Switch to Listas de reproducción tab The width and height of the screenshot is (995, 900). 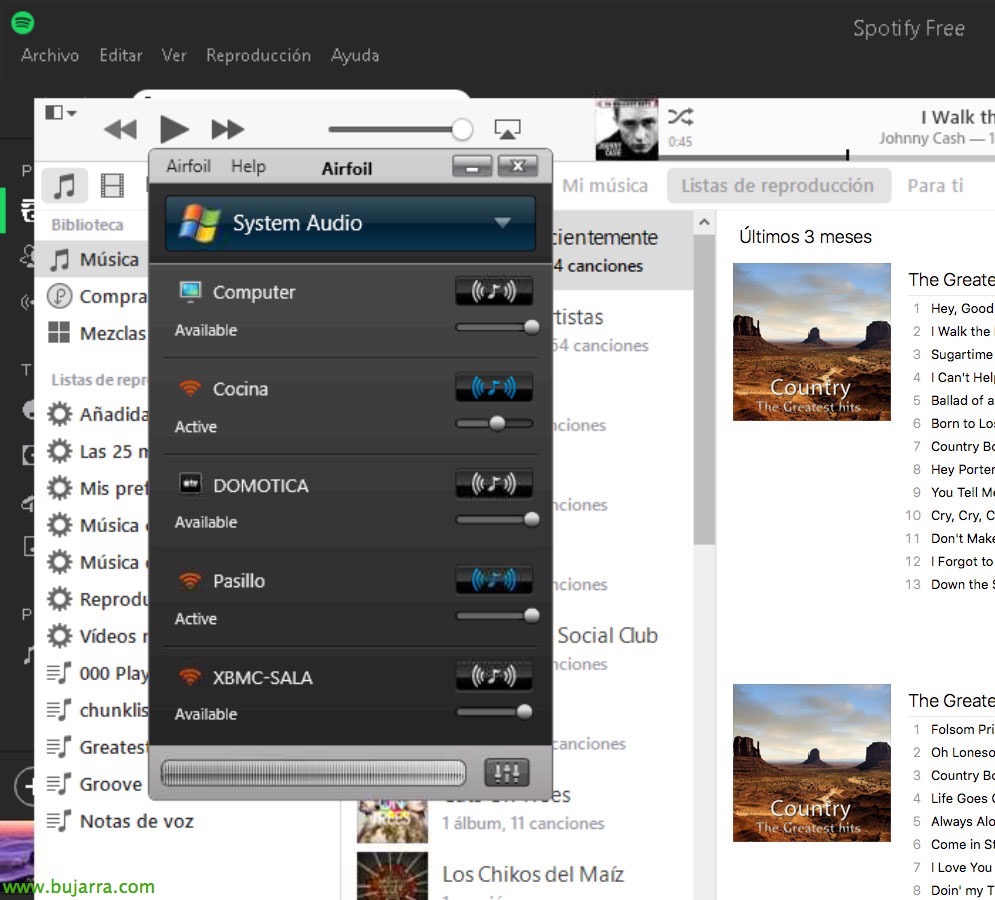click(777, 186)
